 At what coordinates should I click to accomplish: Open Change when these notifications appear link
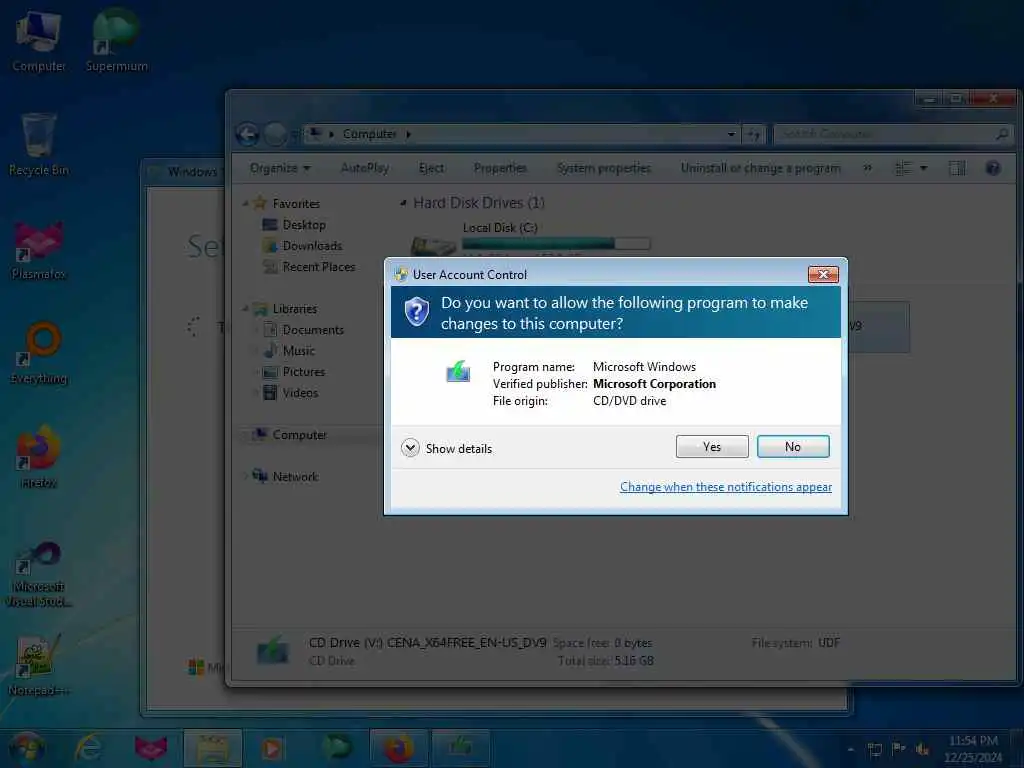coord(726,487)
